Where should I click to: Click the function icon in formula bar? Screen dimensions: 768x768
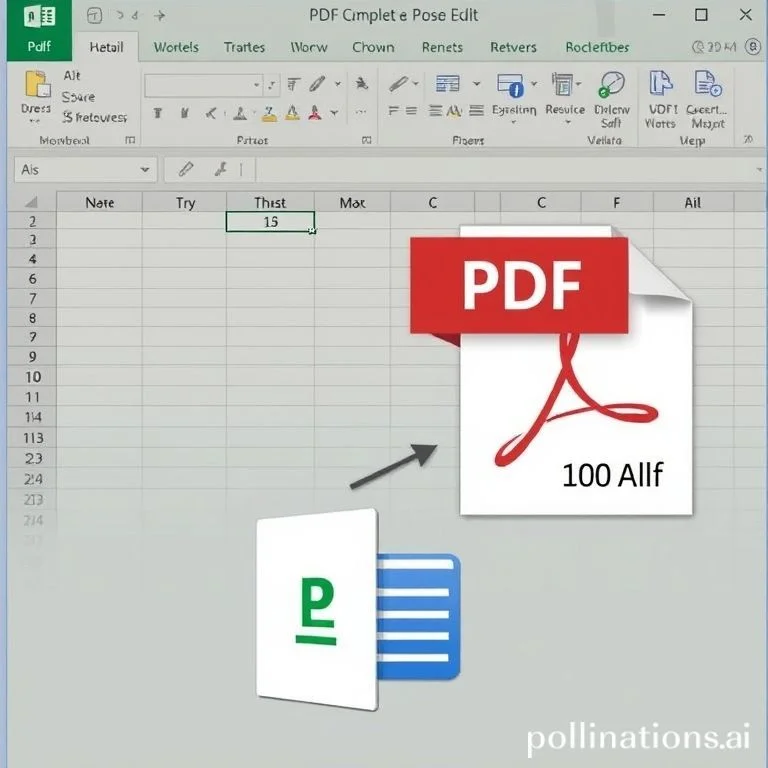tap(221, 169)
